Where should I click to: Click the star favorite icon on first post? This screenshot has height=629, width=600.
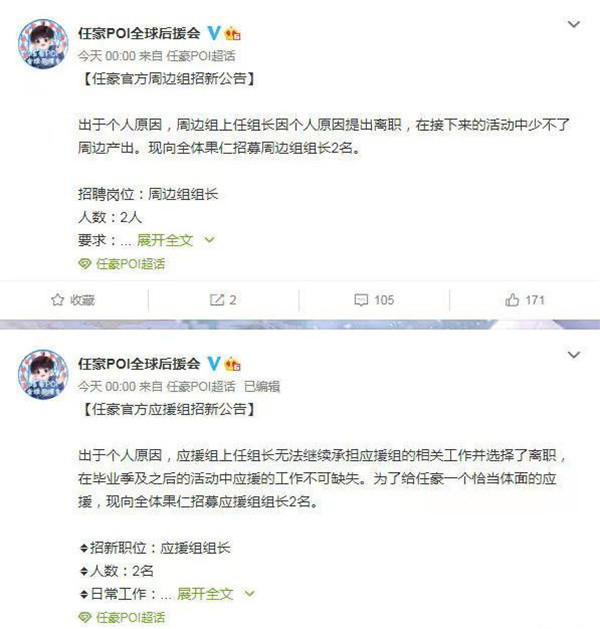57,300
